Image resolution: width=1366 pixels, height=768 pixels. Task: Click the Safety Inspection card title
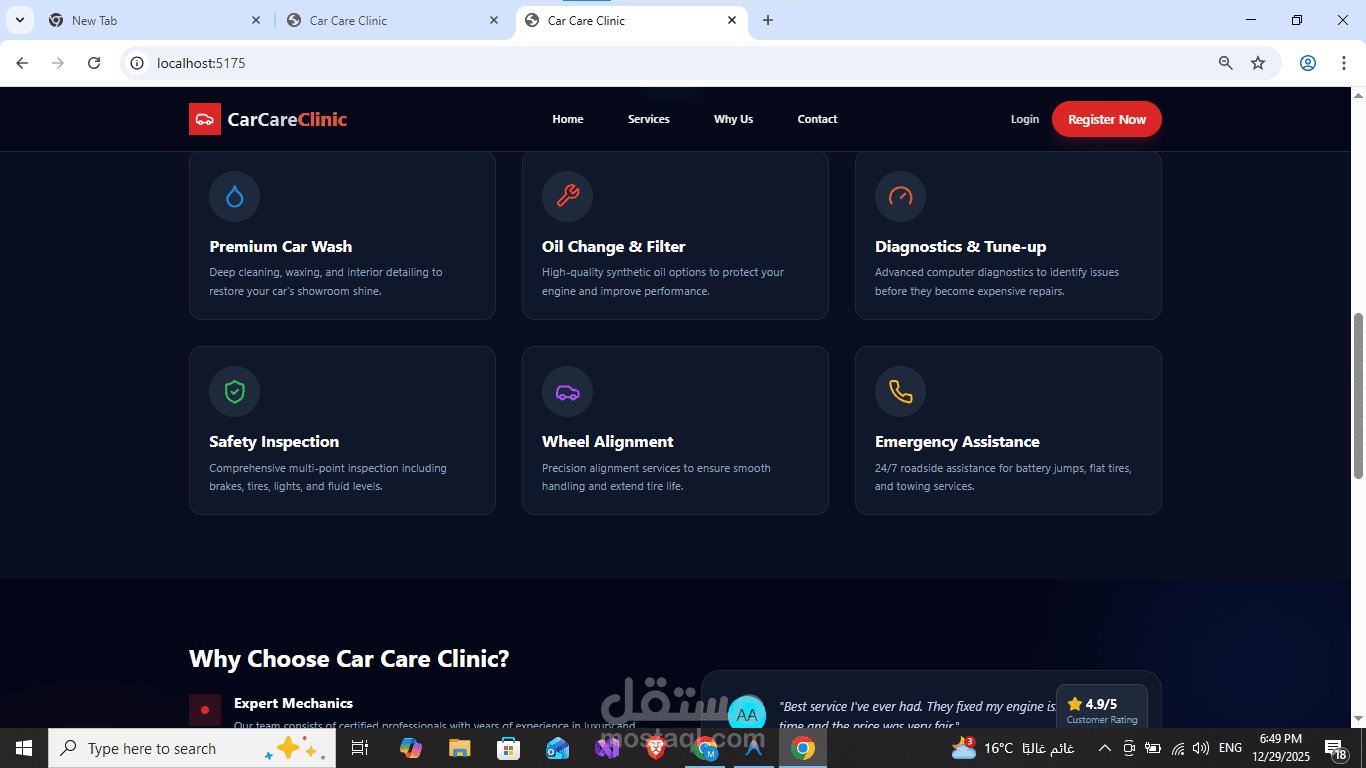point(274,442)
